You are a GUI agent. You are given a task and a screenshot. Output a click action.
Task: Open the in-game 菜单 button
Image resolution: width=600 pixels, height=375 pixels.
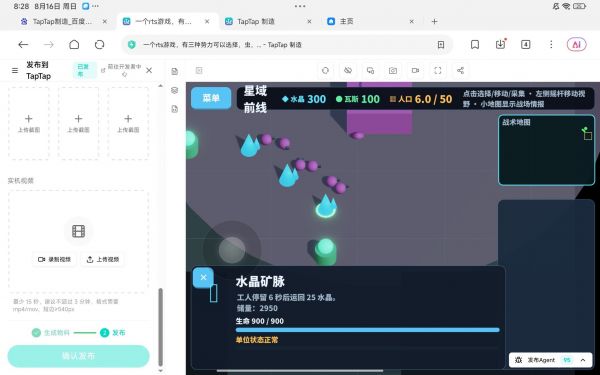[211, 98]
